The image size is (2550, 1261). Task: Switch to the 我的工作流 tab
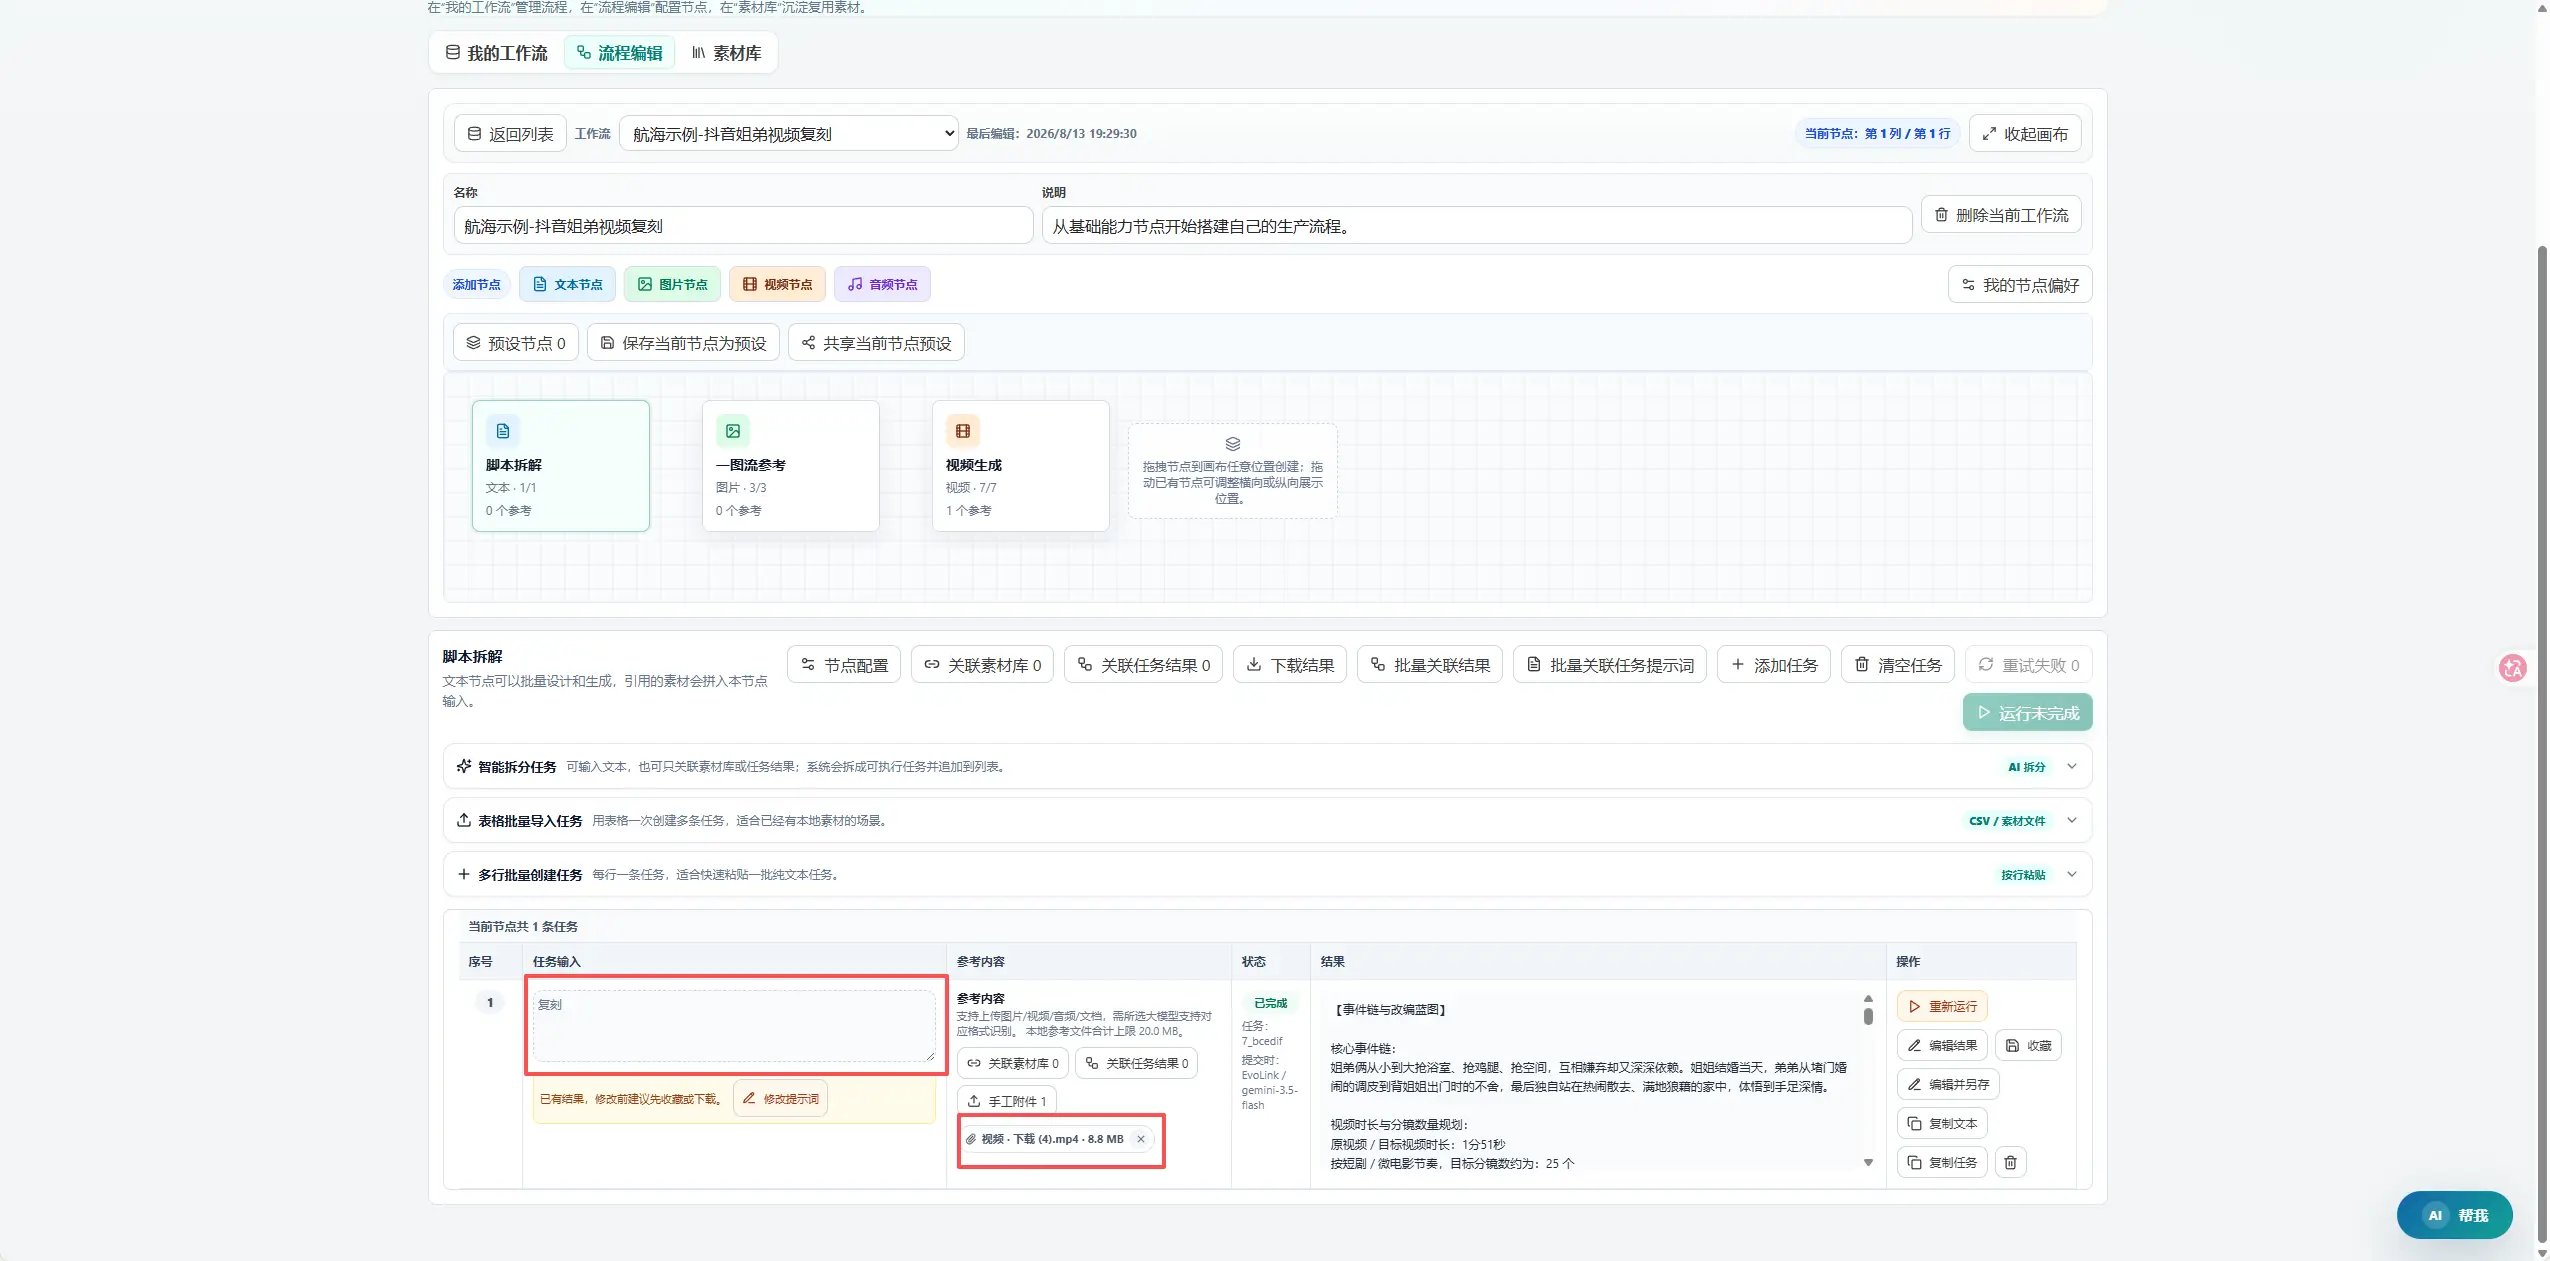(496, 53)
